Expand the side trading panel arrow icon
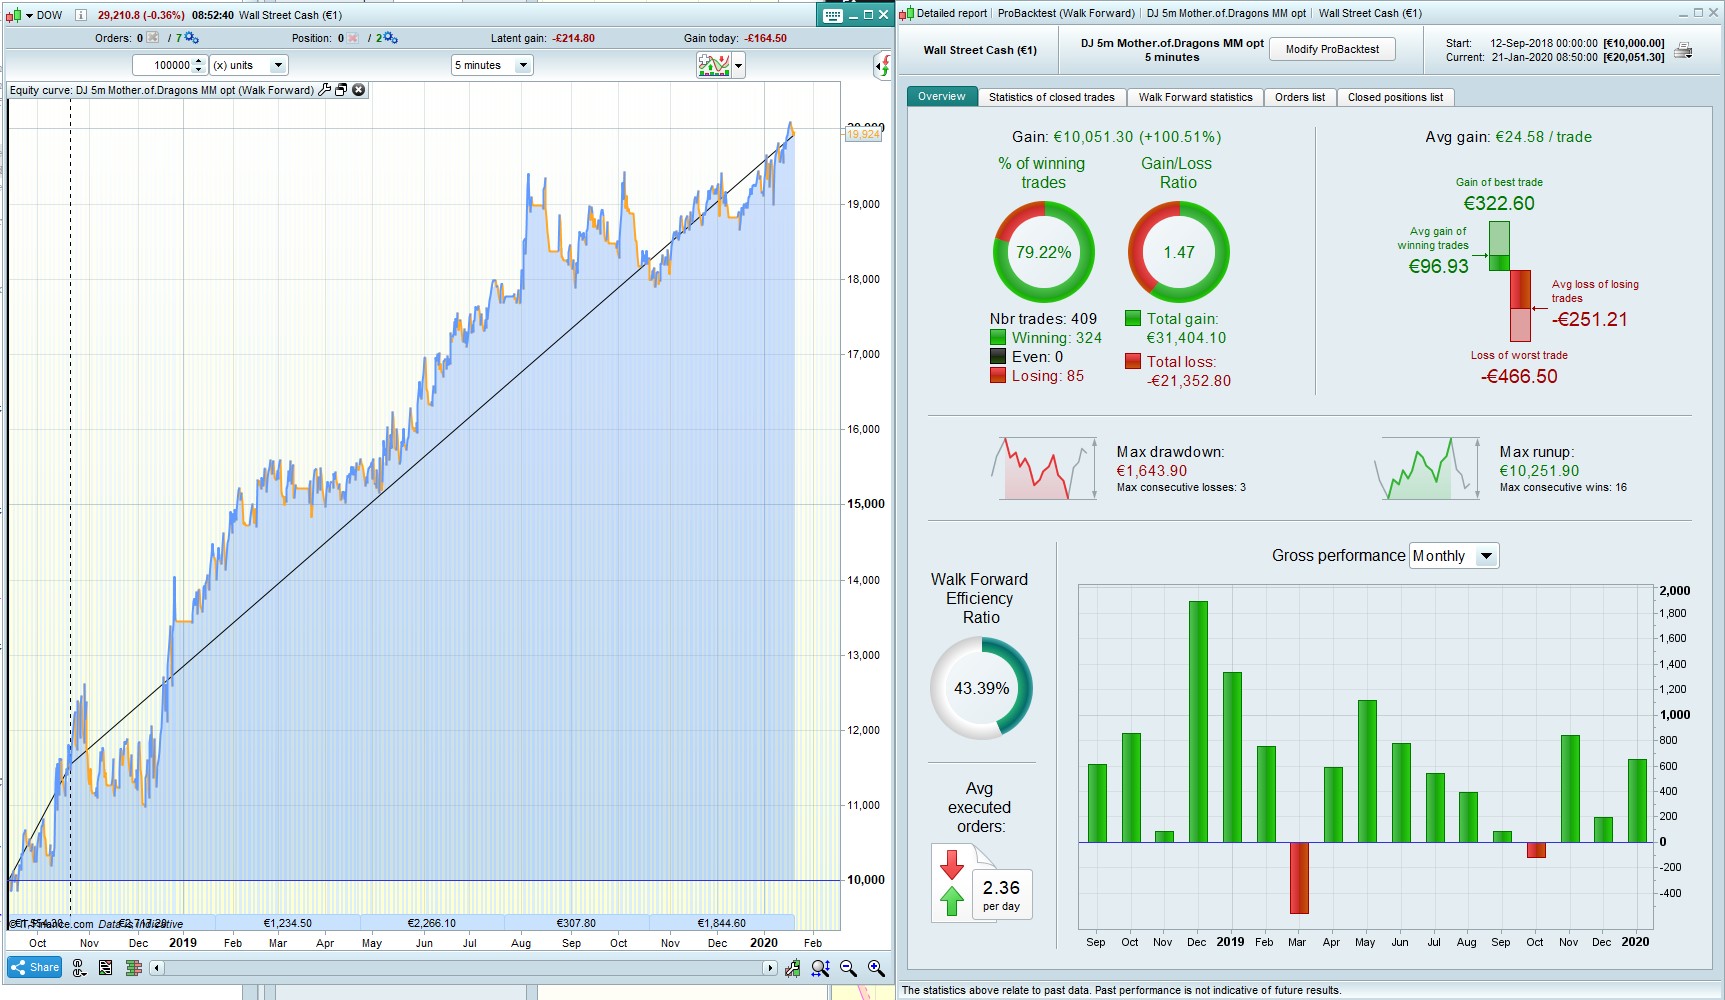Screen dimensions: 1725x1000 (882, 66)
